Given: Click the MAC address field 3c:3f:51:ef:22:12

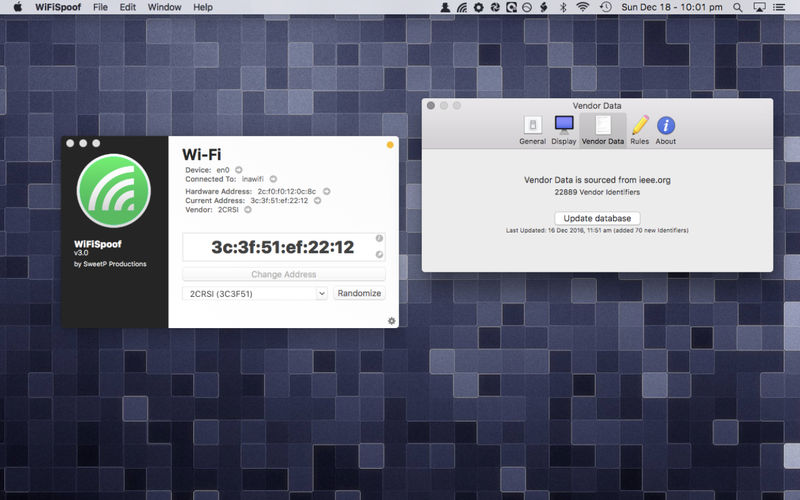Looking at the screenshot, I should click(x=282, y=247).
